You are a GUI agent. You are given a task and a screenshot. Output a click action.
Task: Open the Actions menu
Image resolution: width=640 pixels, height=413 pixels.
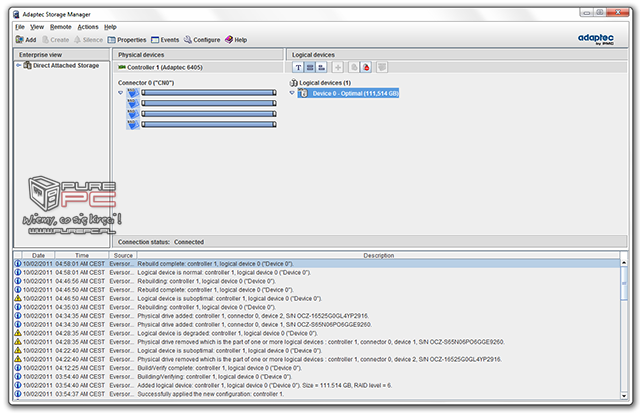pyautogui.click(x=88, y=27)
